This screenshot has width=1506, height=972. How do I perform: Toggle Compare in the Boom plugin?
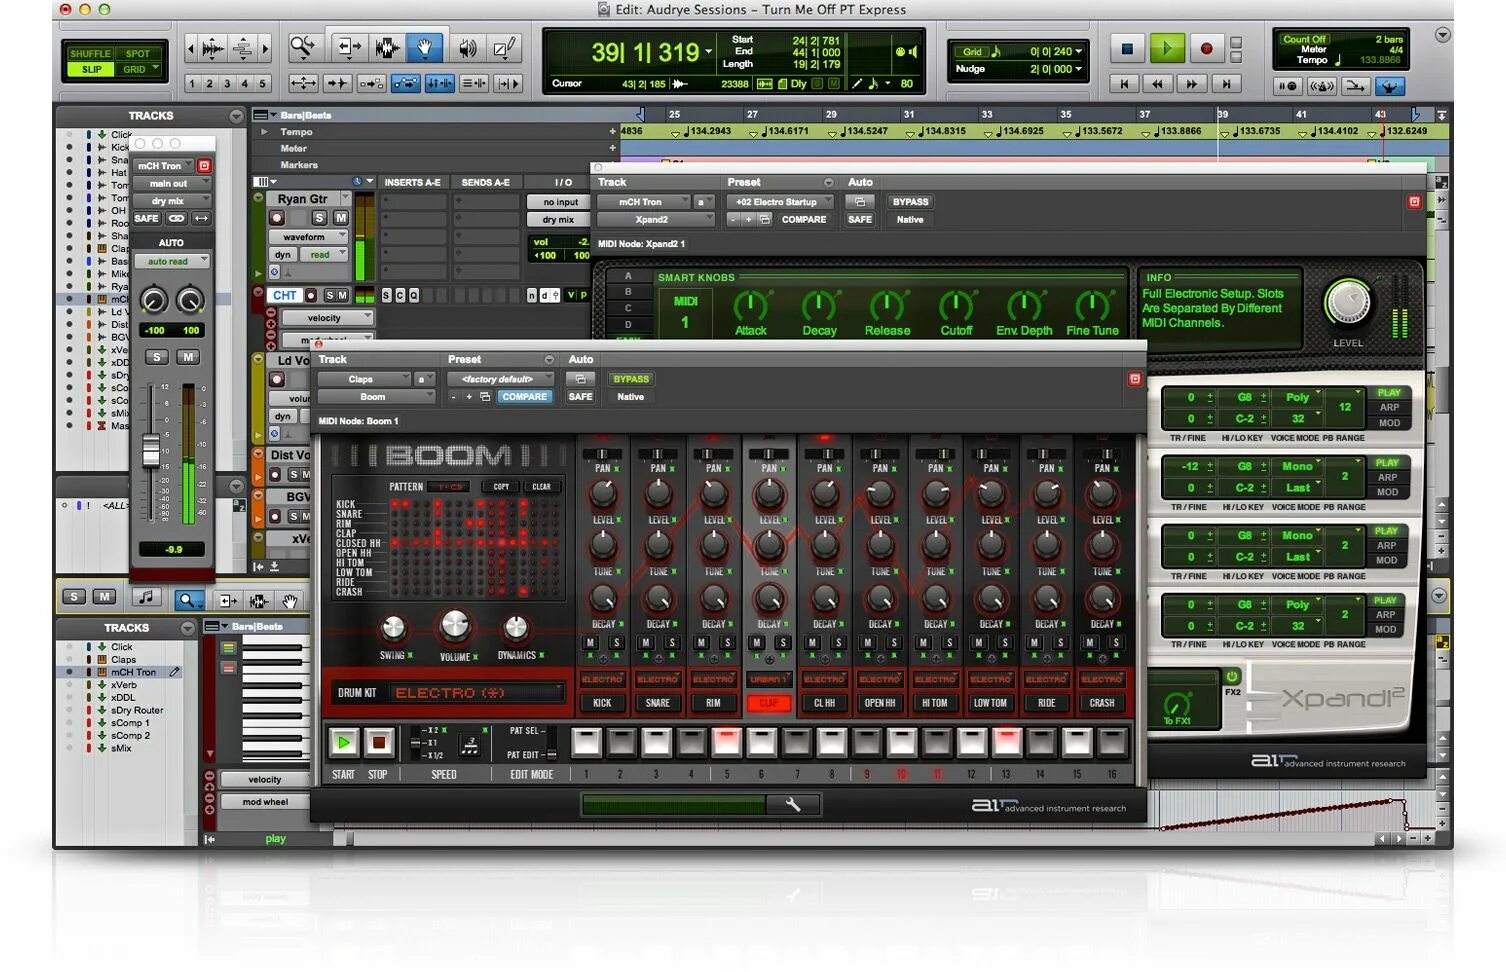click(525, 397)
